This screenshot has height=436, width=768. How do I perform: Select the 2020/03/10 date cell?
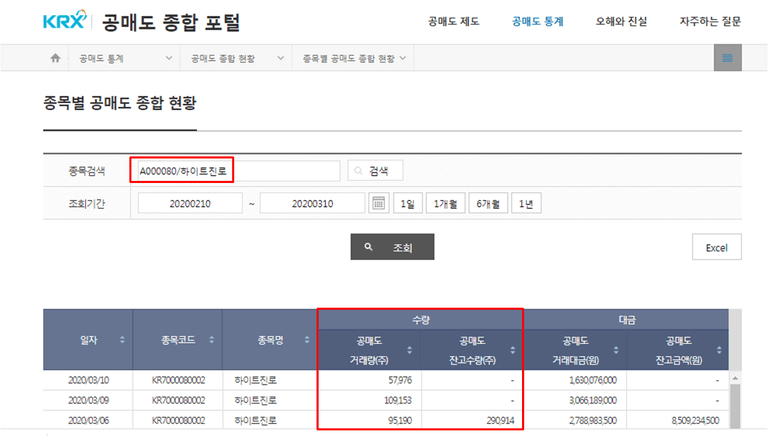point(88,380)
